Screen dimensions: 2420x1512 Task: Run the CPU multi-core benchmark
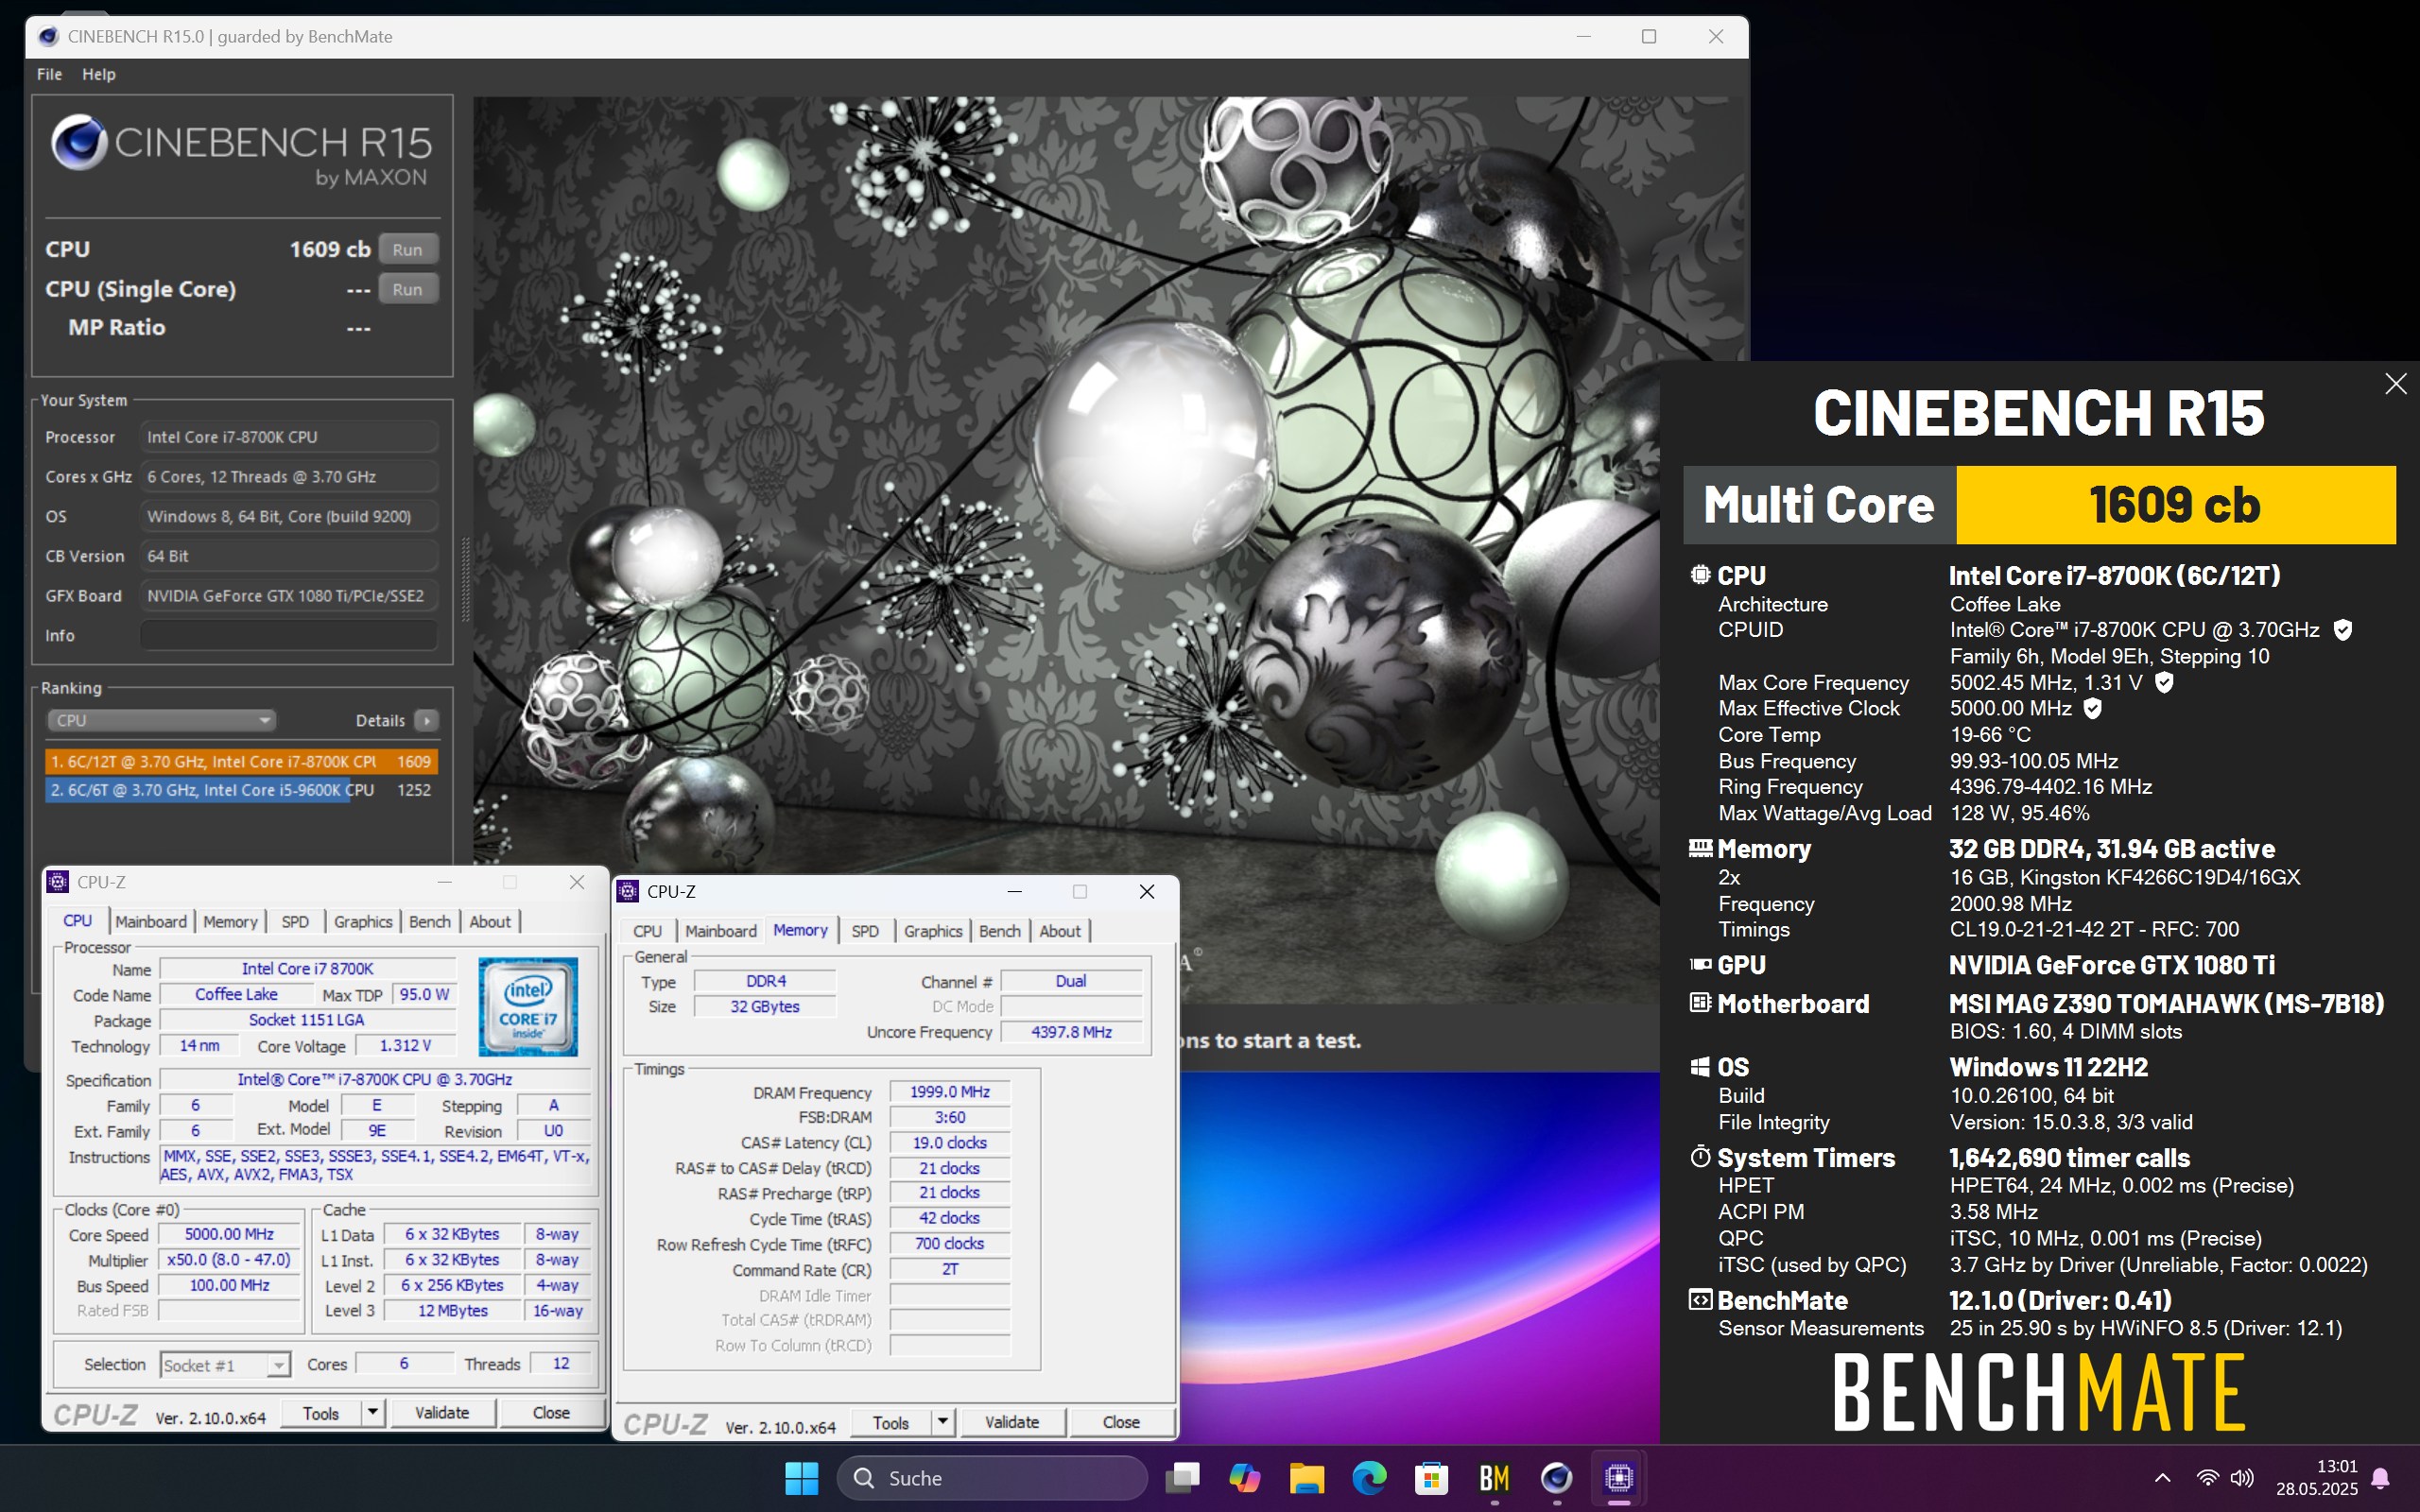click(407, 249)
